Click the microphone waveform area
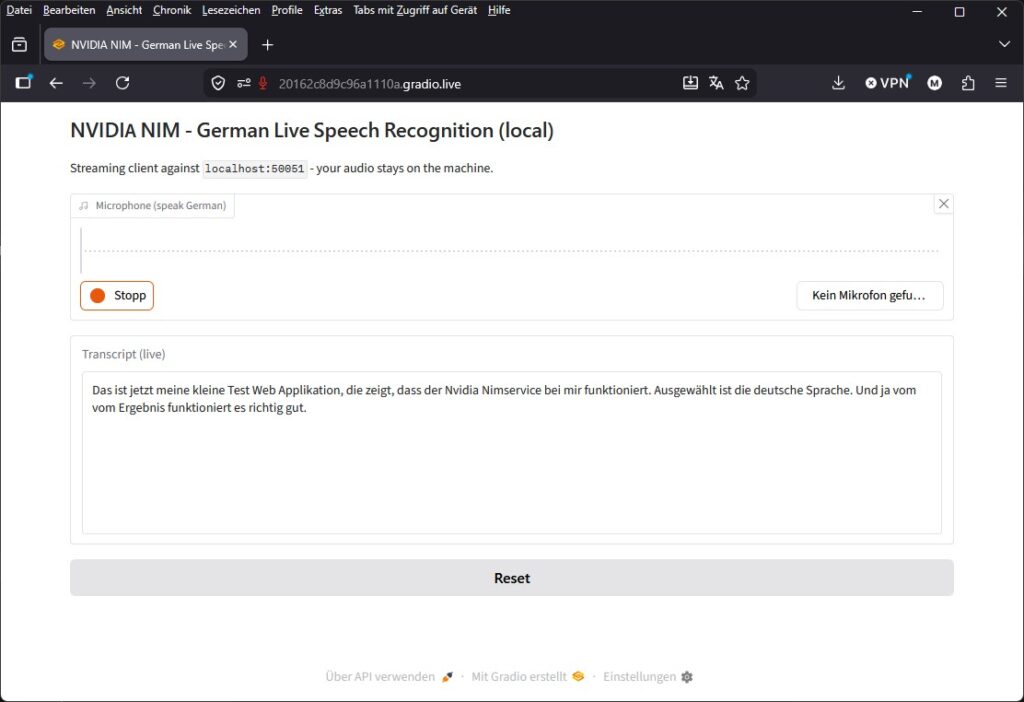Viewport: 1024px width, 702px height. click(511, 251)
